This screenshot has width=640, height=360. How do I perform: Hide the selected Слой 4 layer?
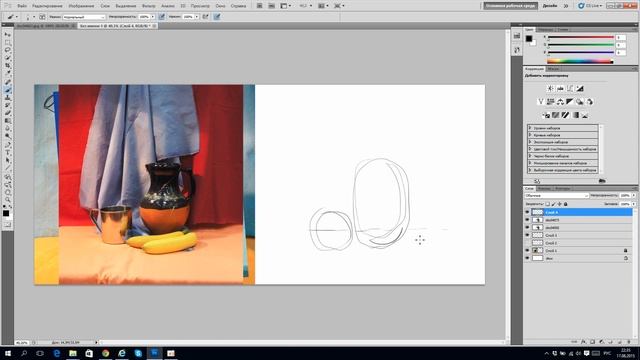click(527, 212)
